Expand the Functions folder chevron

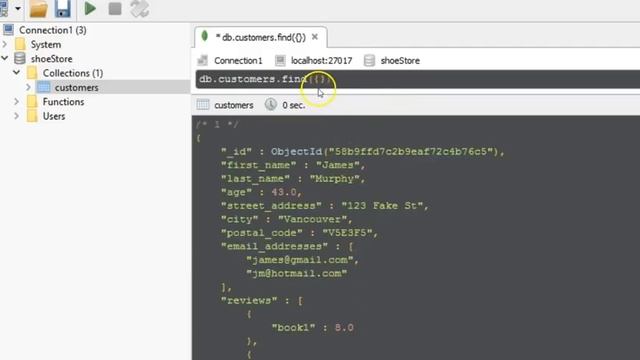point(17,101)
